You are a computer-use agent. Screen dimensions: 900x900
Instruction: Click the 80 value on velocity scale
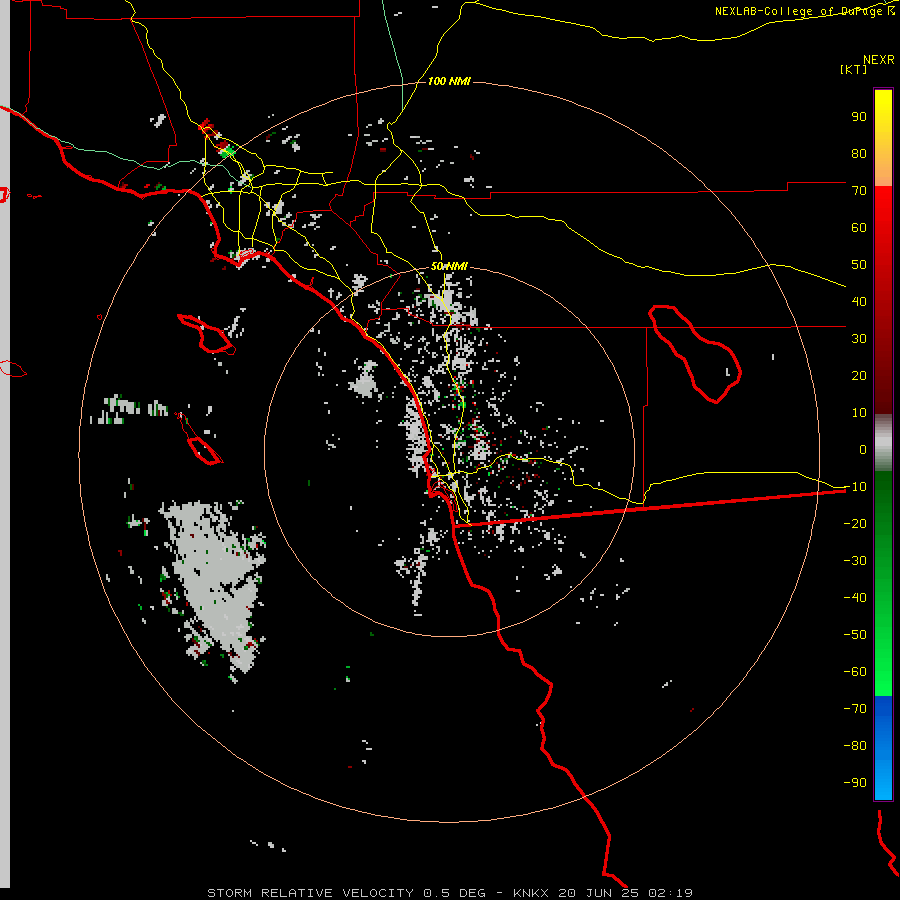pyautogui.click(x=859, y=154)
